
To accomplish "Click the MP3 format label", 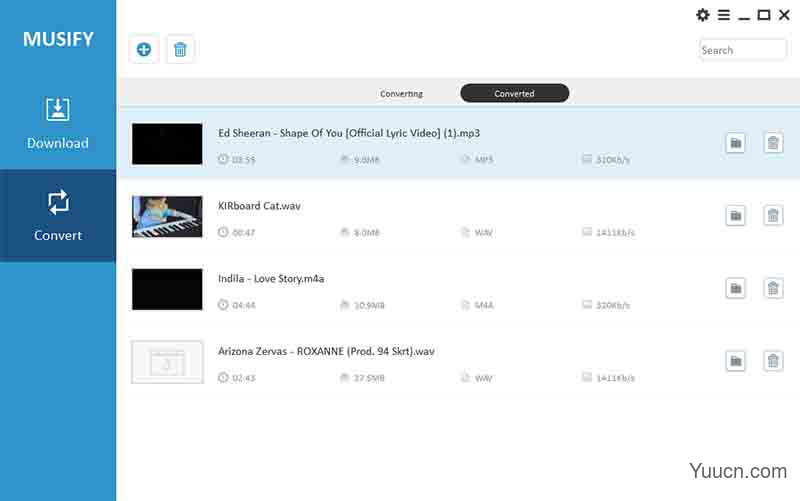I will coord(484,160).
